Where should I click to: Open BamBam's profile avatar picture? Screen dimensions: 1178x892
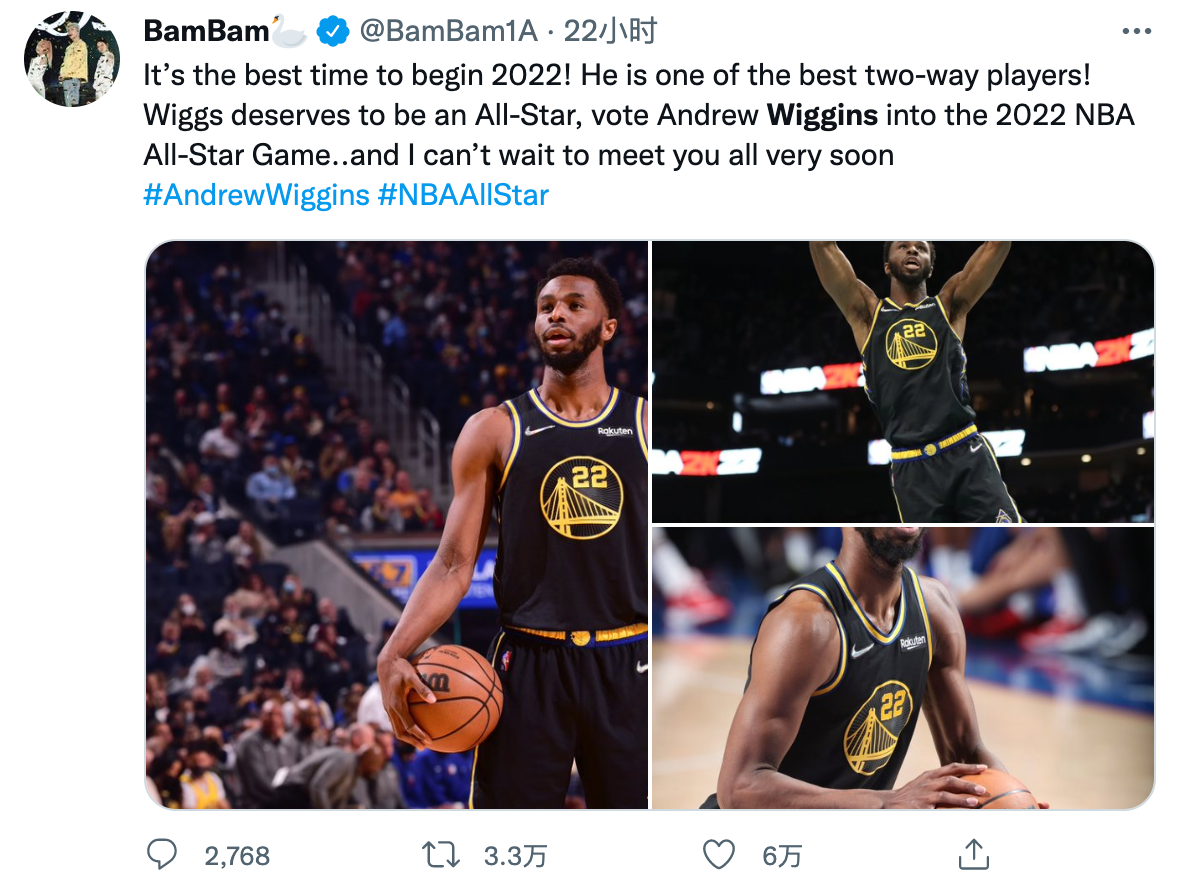[x=72, y=59]
